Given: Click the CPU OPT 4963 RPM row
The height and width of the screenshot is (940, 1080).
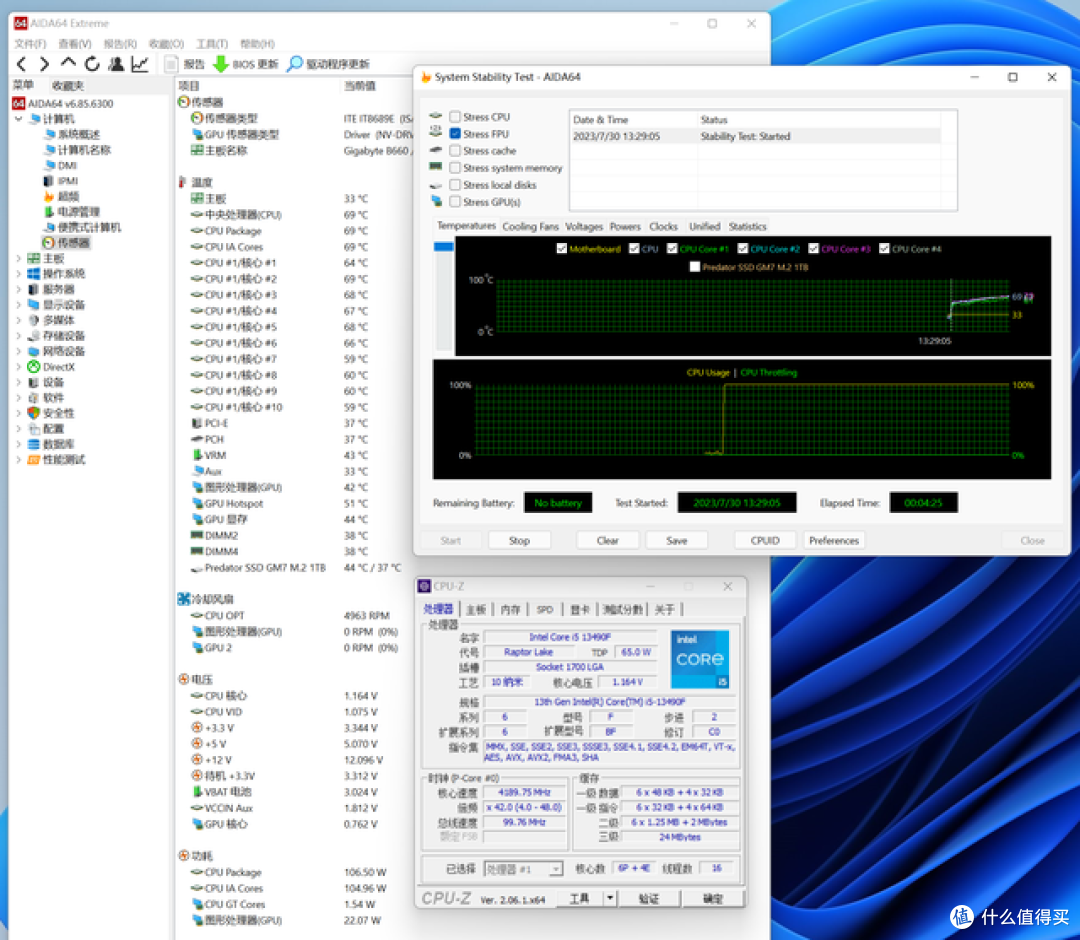Looking at the screenshot, I should (290, 616).
